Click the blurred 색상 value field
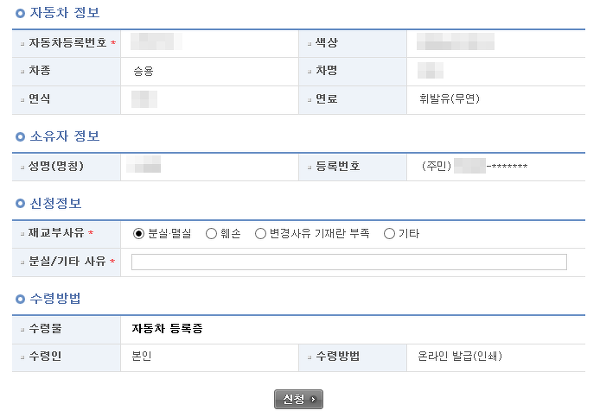 click(x=455, y=41)
